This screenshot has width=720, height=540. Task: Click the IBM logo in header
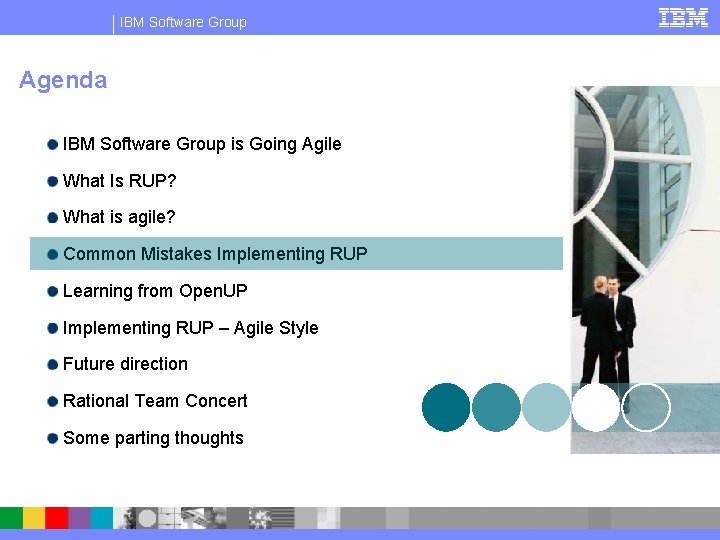pyautogui.click(x=683, y=18)
